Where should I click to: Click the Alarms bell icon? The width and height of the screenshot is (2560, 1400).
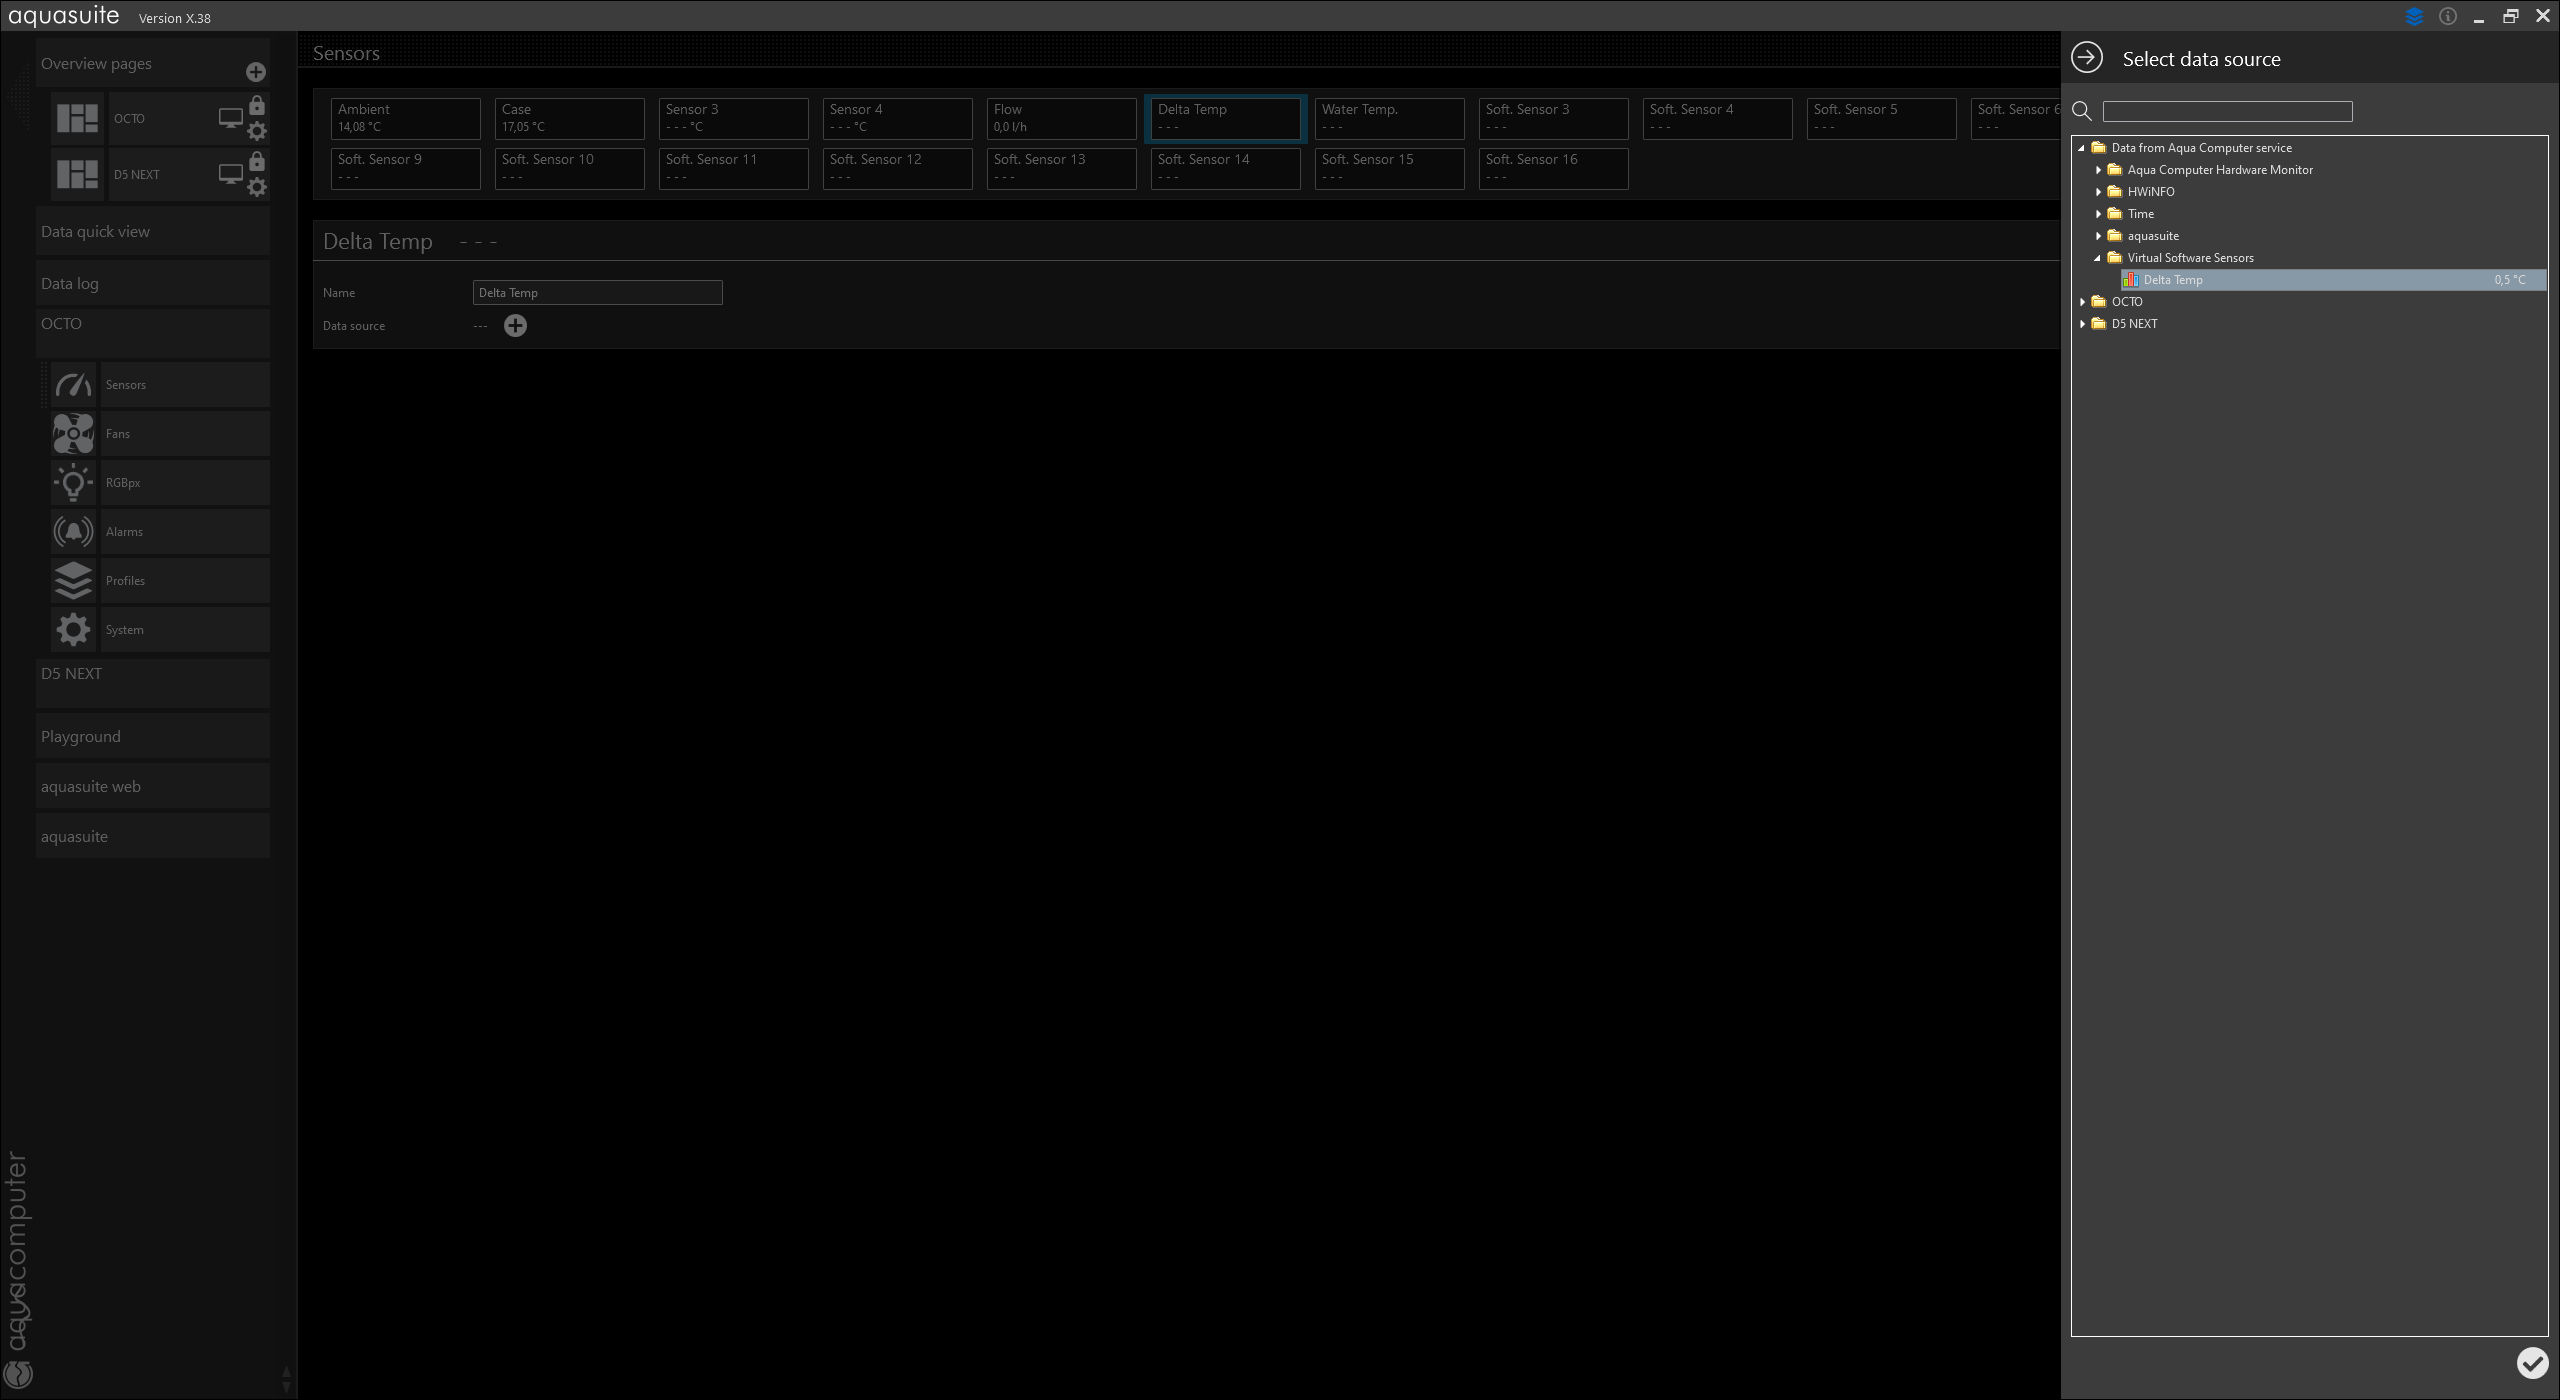click(x=73, y=532)
